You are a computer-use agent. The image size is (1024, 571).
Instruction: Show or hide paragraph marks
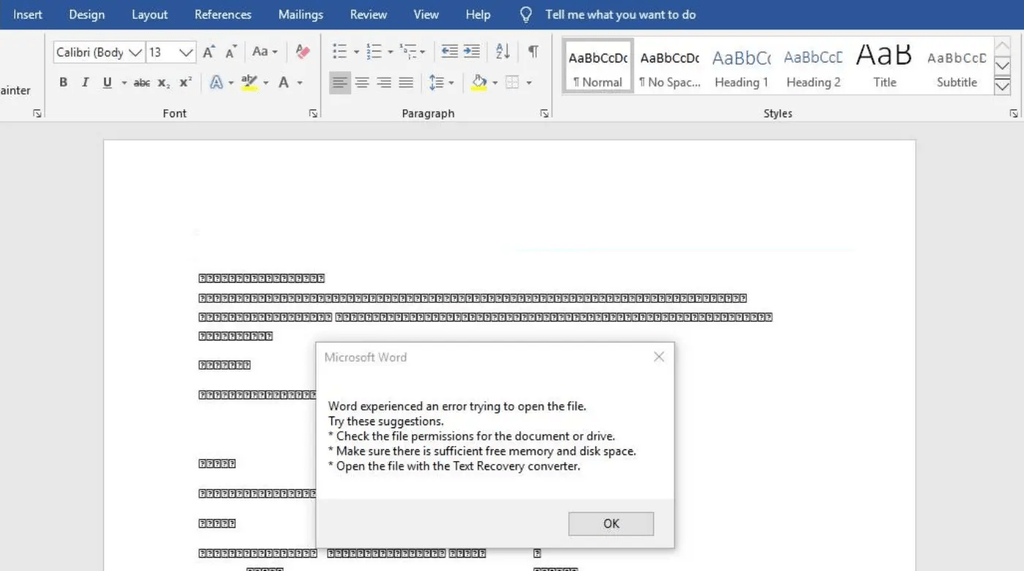pos(534,52)
